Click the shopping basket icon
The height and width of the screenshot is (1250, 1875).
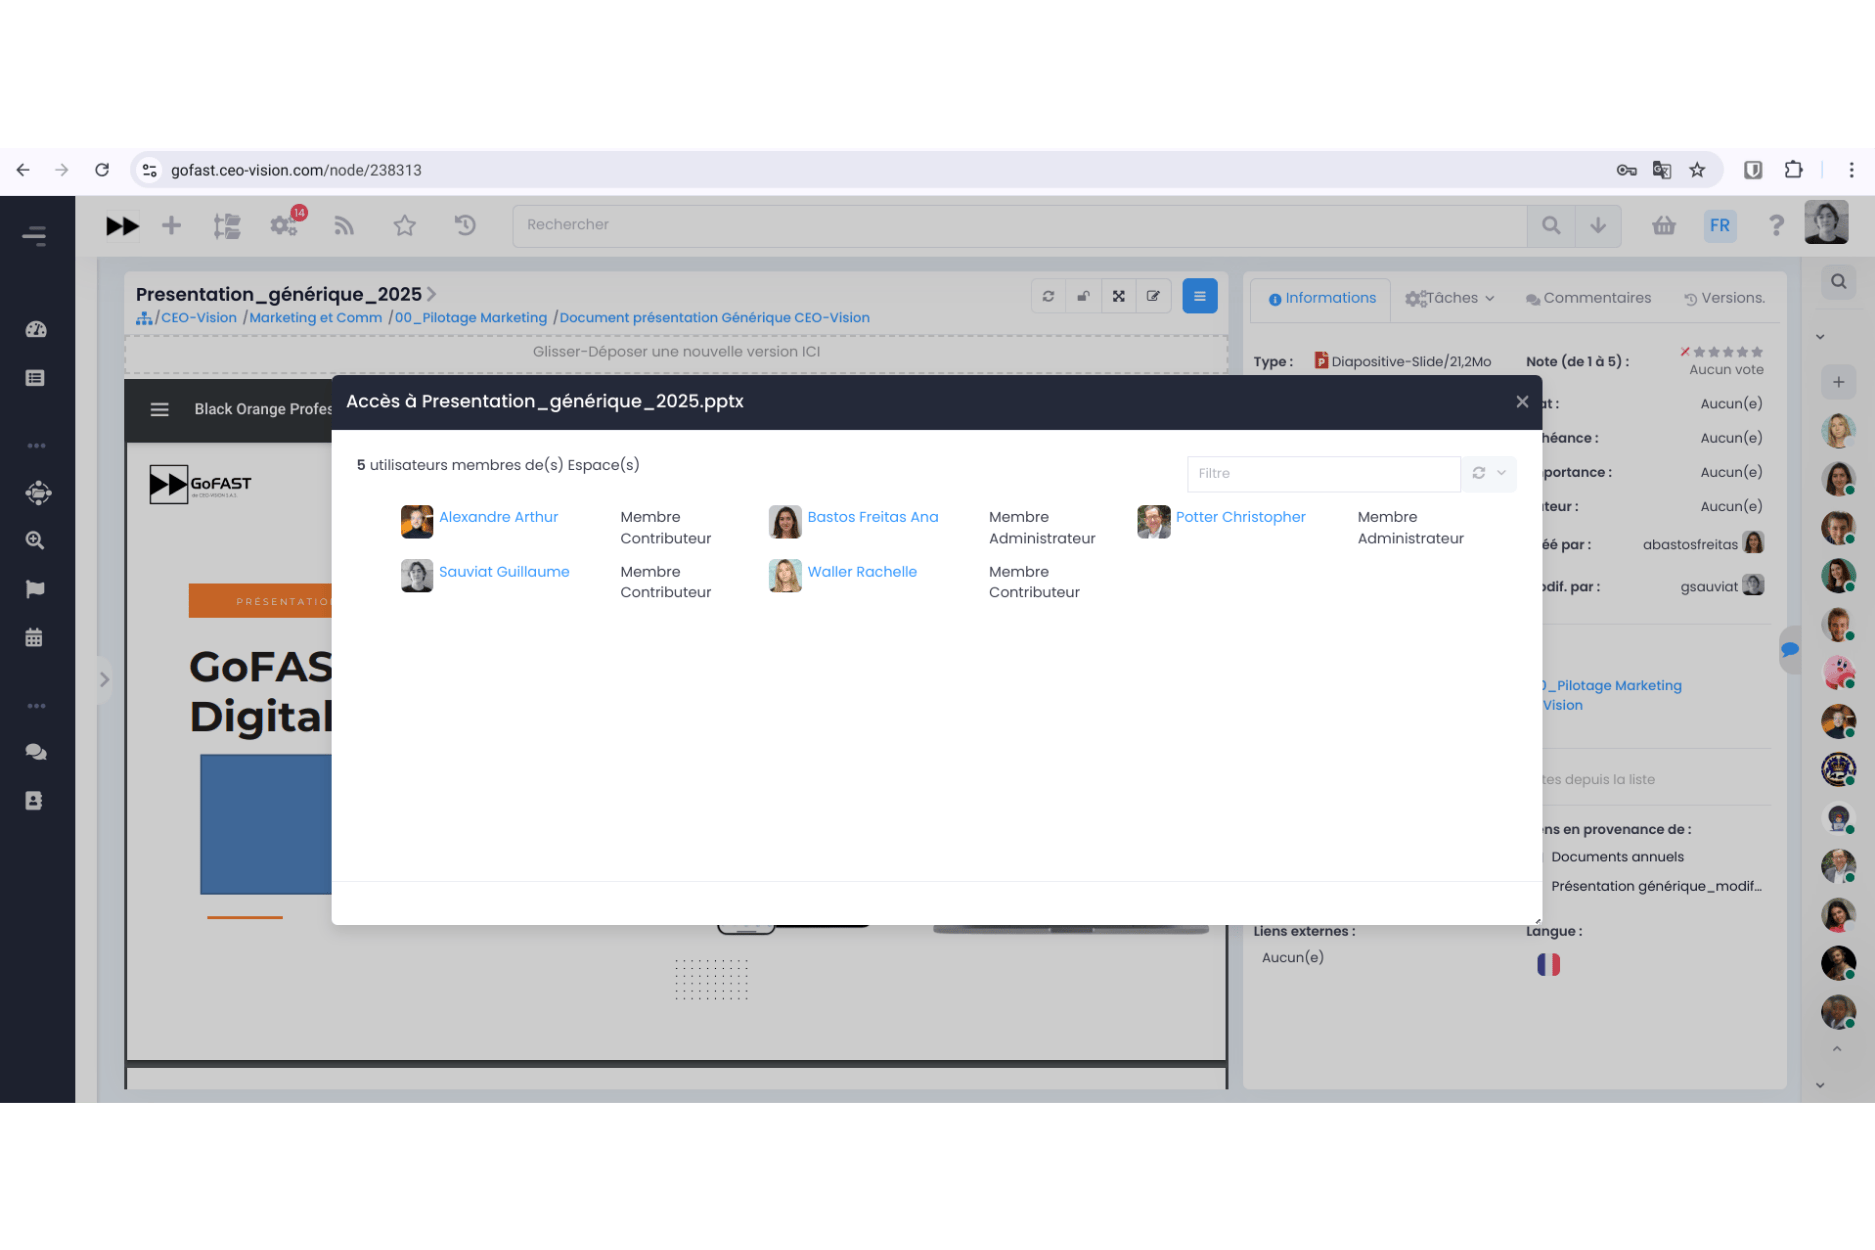point(1663,226)
